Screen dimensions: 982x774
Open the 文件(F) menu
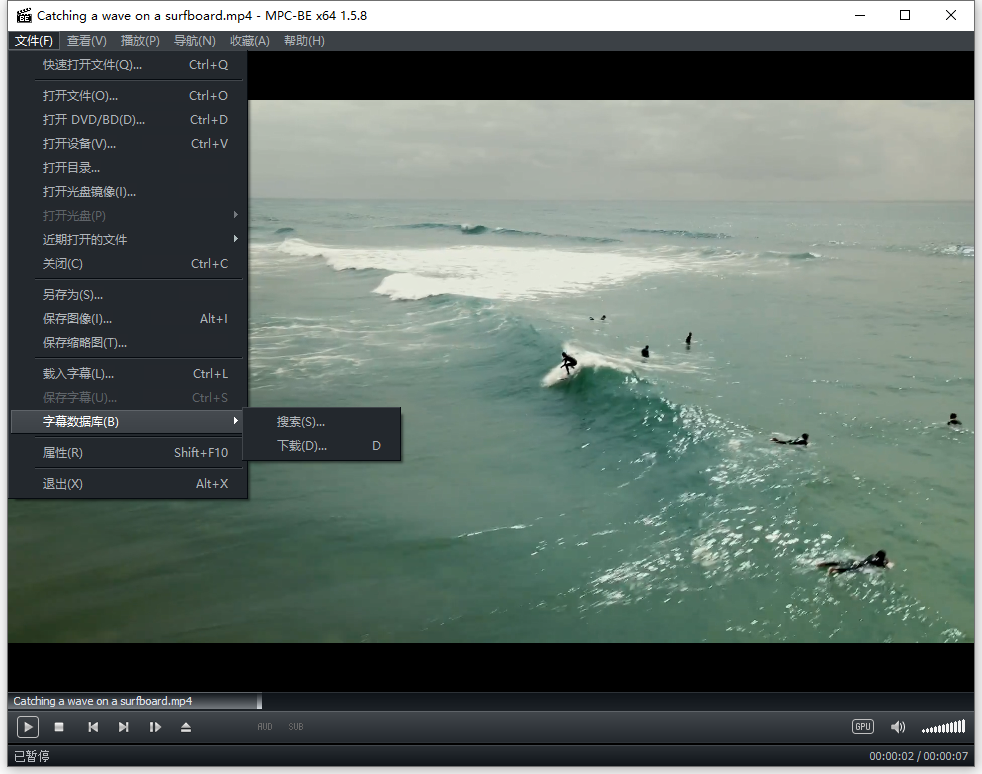tap(34, 41)
